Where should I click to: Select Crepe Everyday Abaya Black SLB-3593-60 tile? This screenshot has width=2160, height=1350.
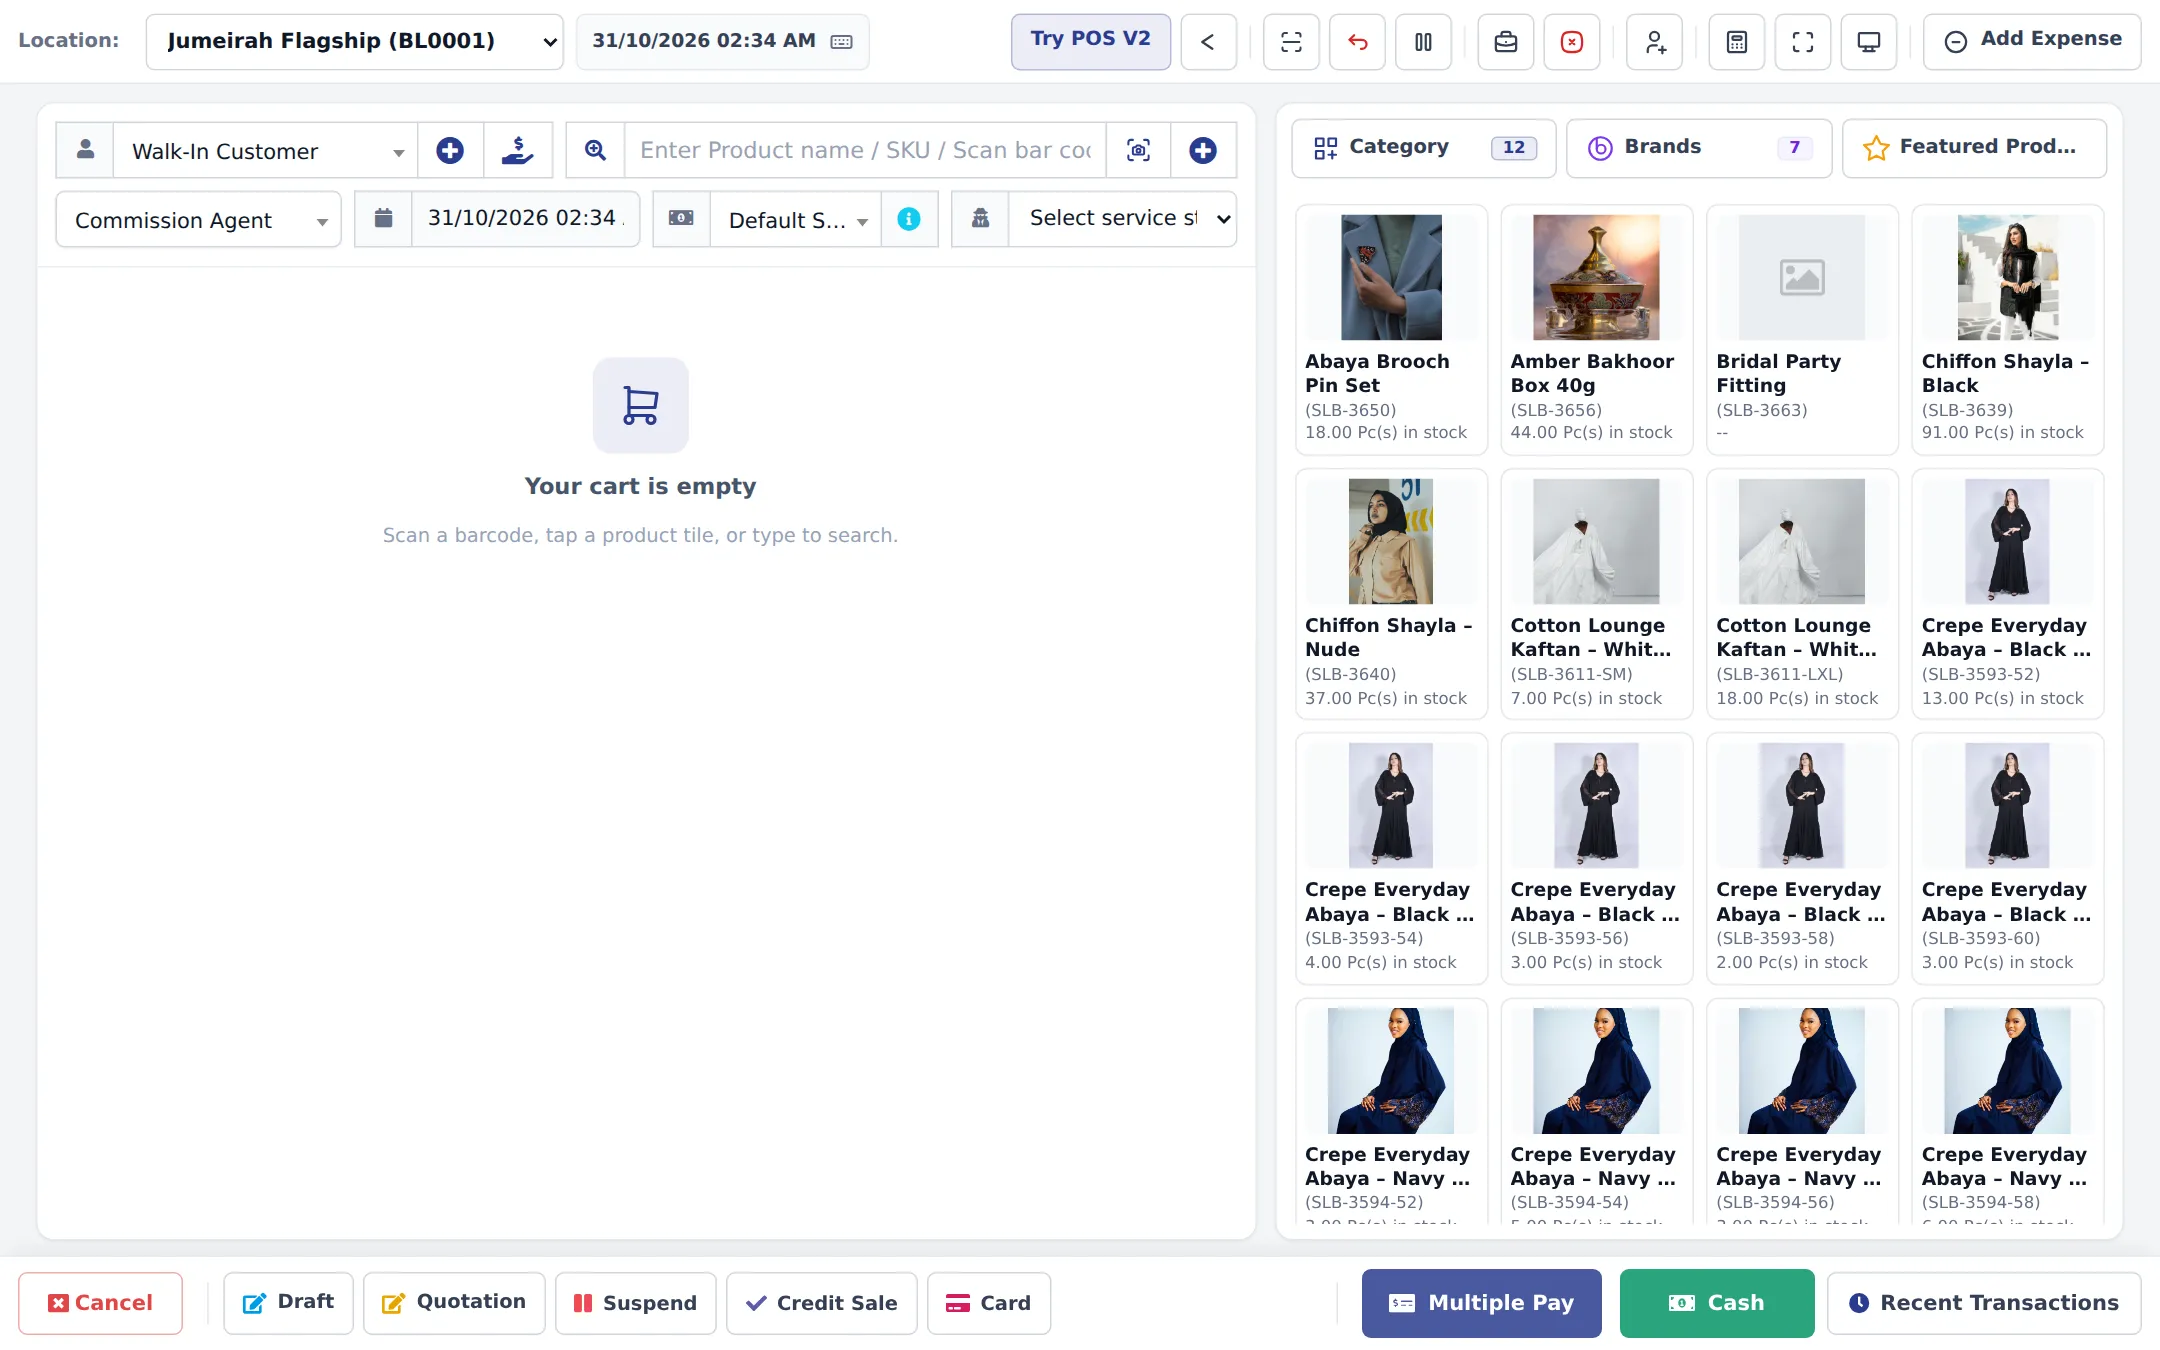(2008, 858)
